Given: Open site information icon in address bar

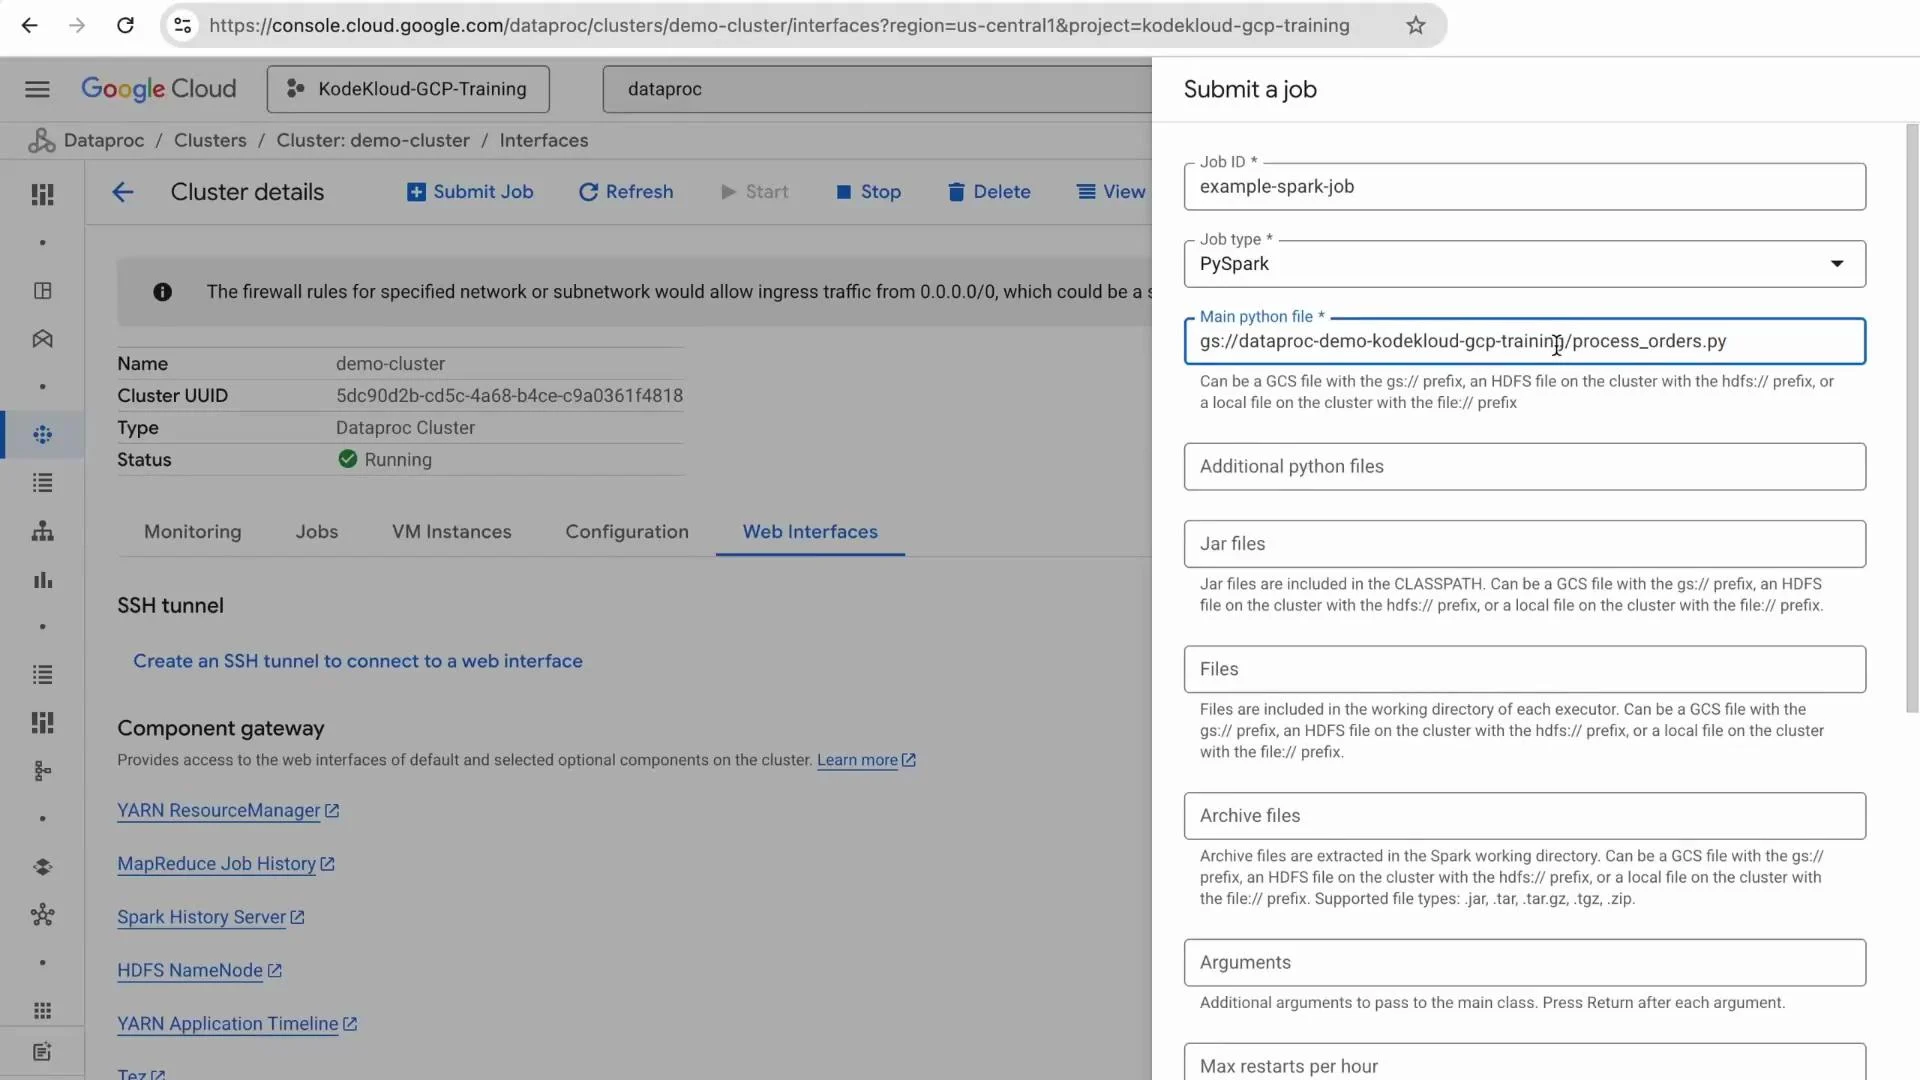Looking at the screenshot, I should tap(183, 25).
